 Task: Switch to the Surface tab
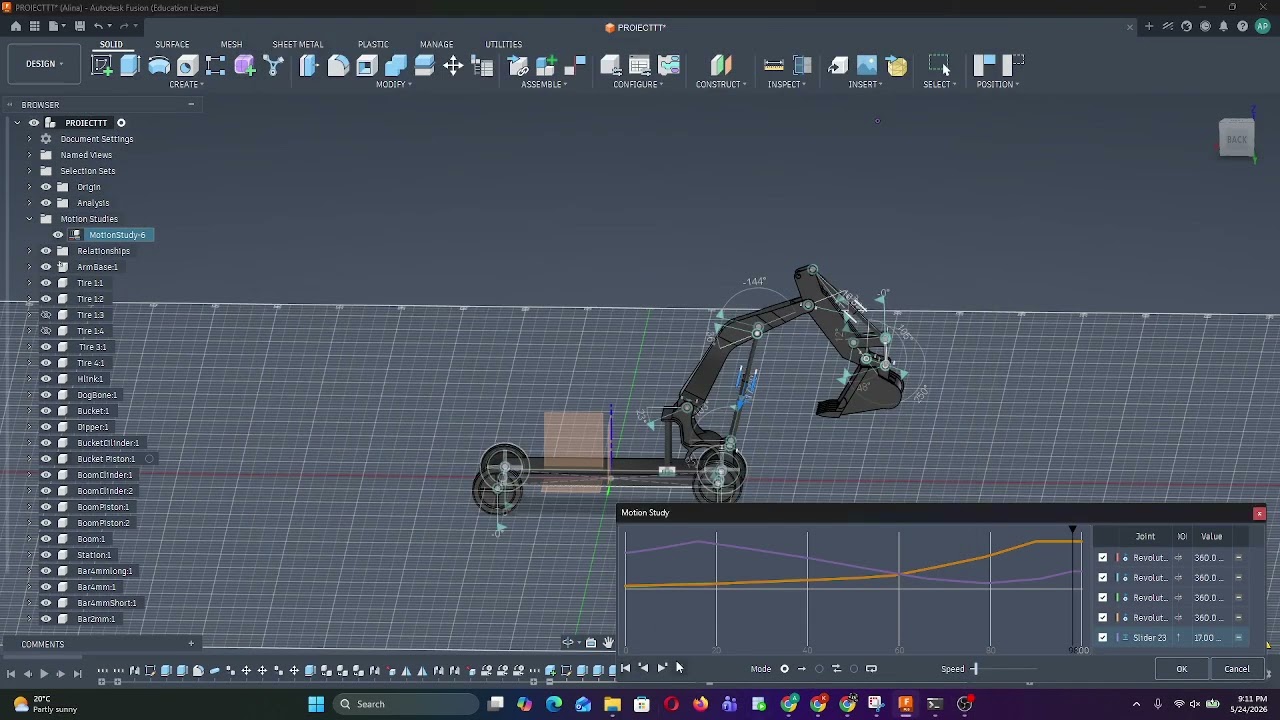click(x=172, y=45)
